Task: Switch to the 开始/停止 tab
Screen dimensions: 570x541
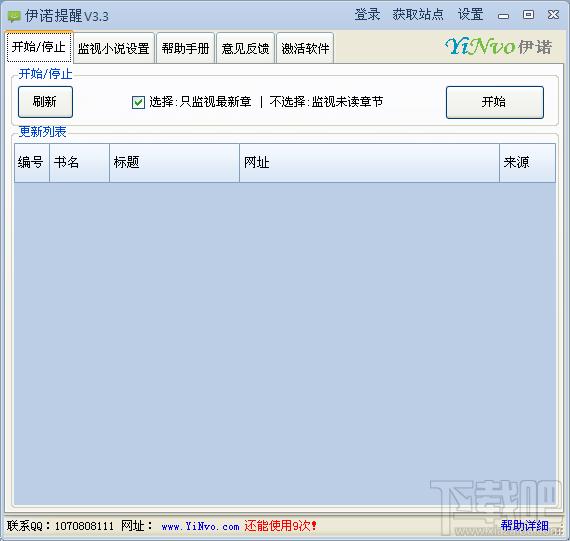Action: (39, 47)
